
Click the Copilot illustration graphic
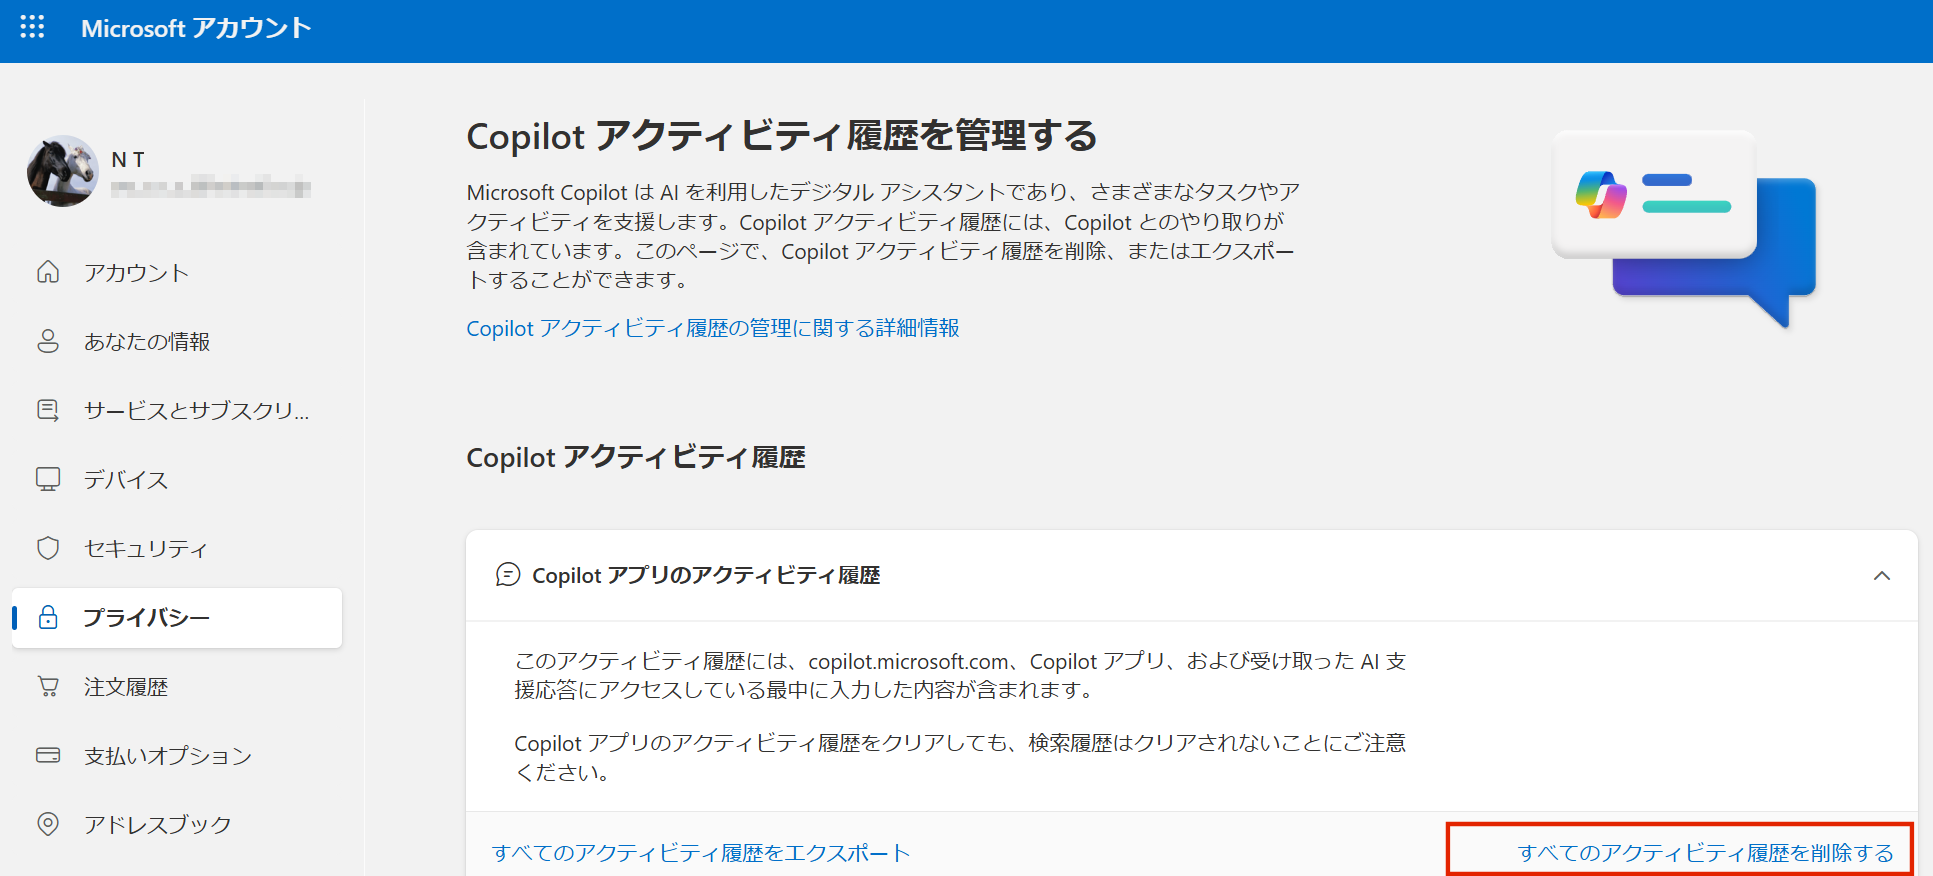[1684, 227]
